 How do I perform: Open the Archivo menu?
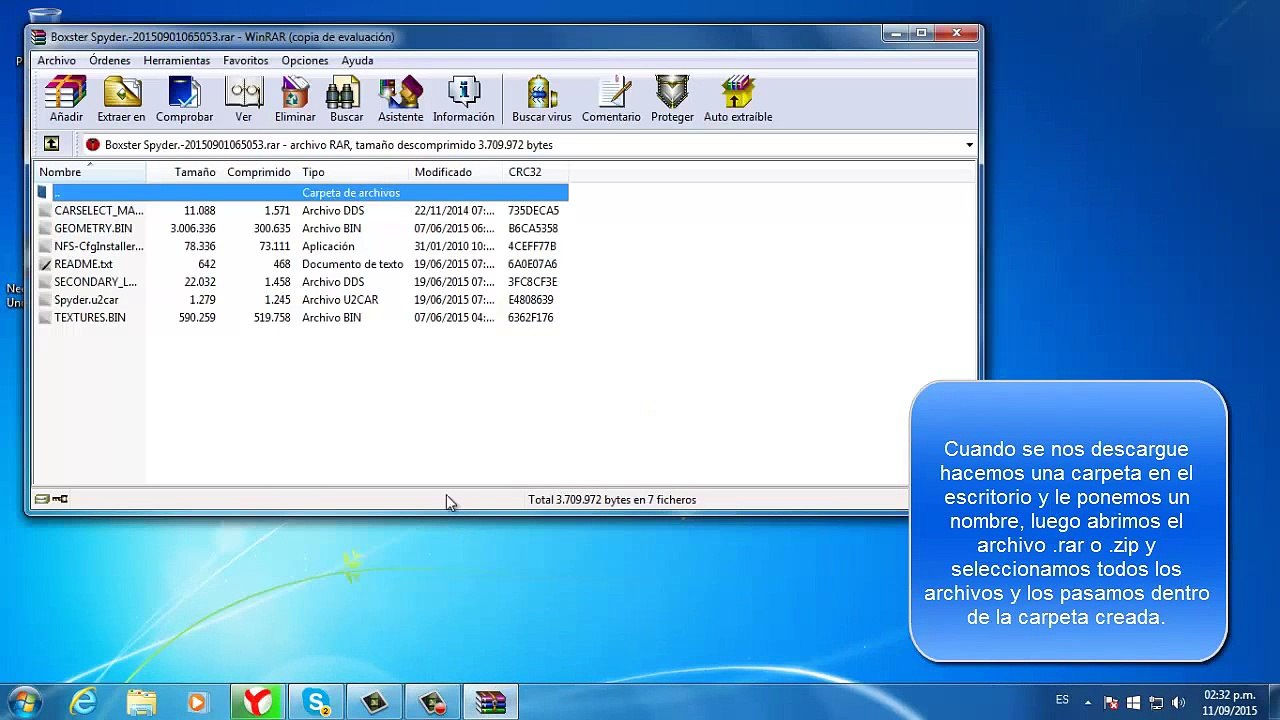click(x=57, y=60)
